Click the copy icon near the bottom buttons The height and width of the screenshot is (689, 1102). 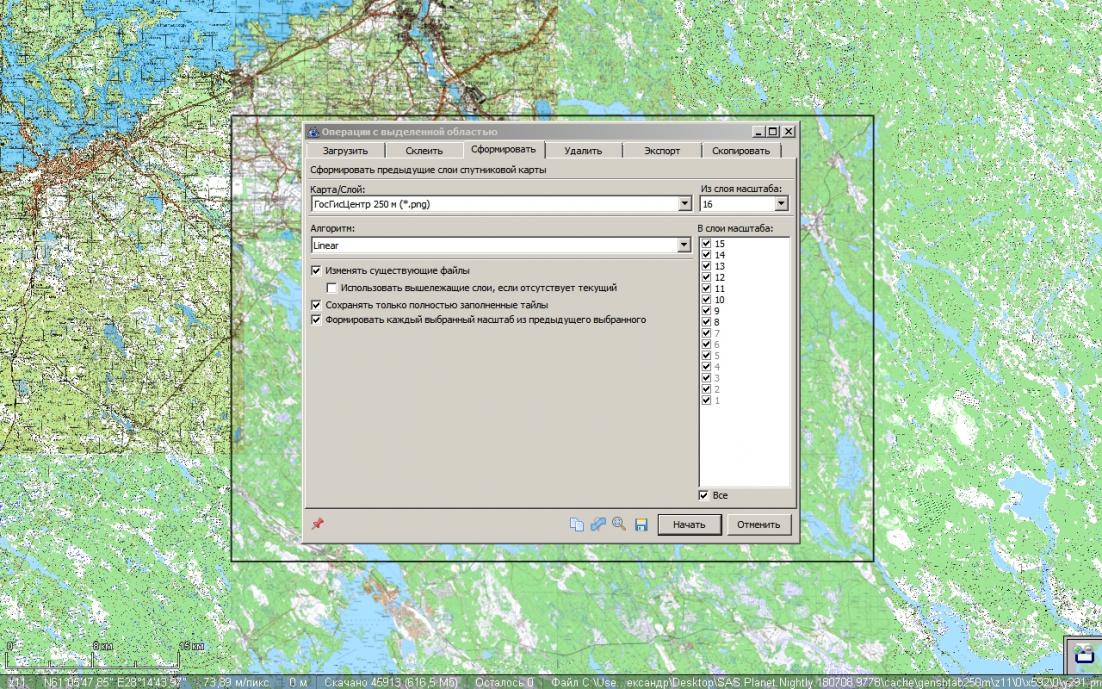pyautogui.click(x=577, y=524)
